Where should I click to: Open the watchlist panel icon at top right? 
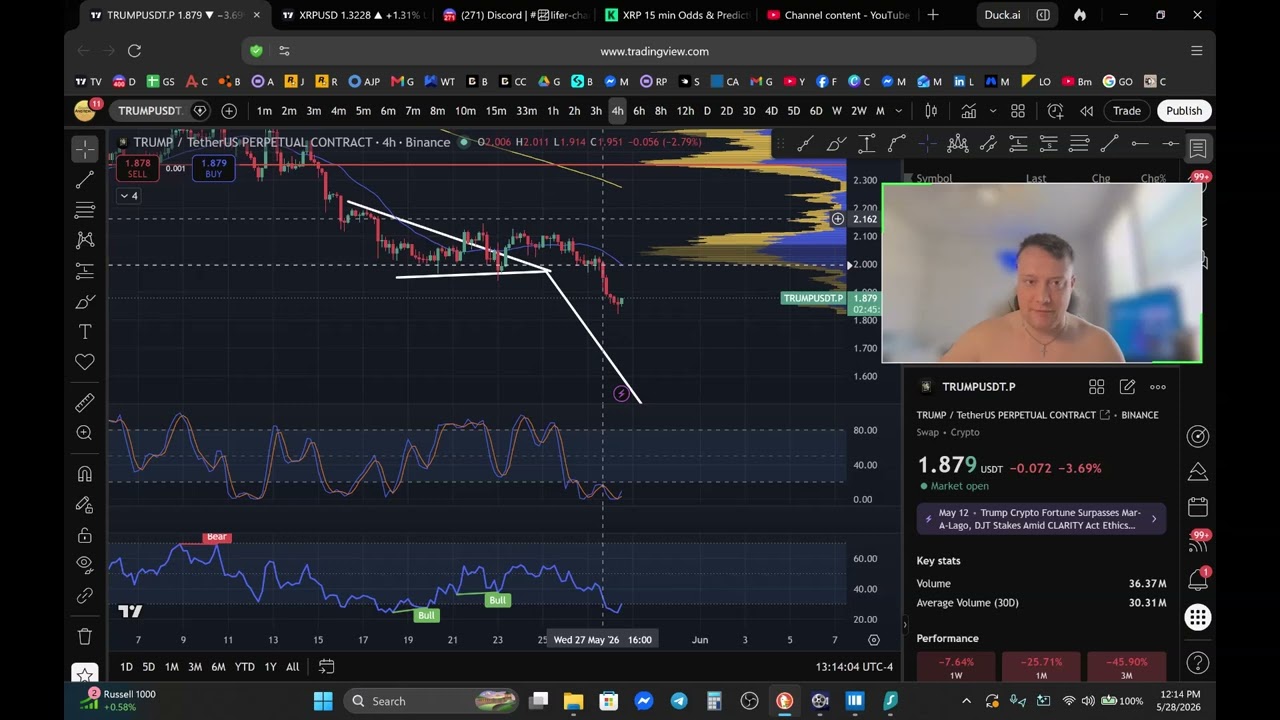pos(1197,149)
